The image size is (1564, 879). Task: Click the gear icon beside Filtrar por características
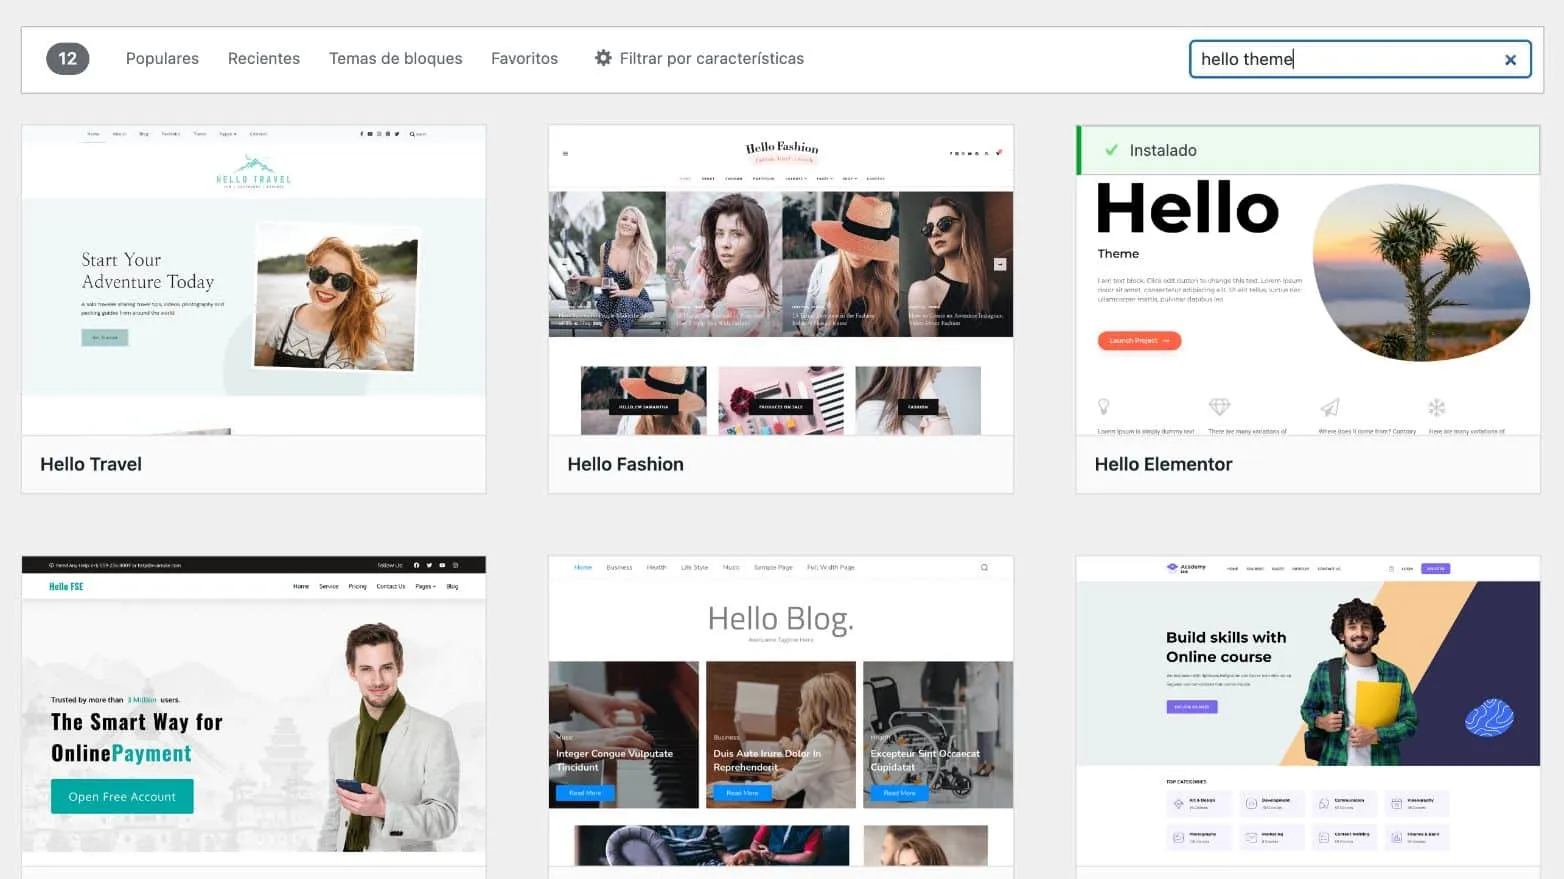pos(603,58)
